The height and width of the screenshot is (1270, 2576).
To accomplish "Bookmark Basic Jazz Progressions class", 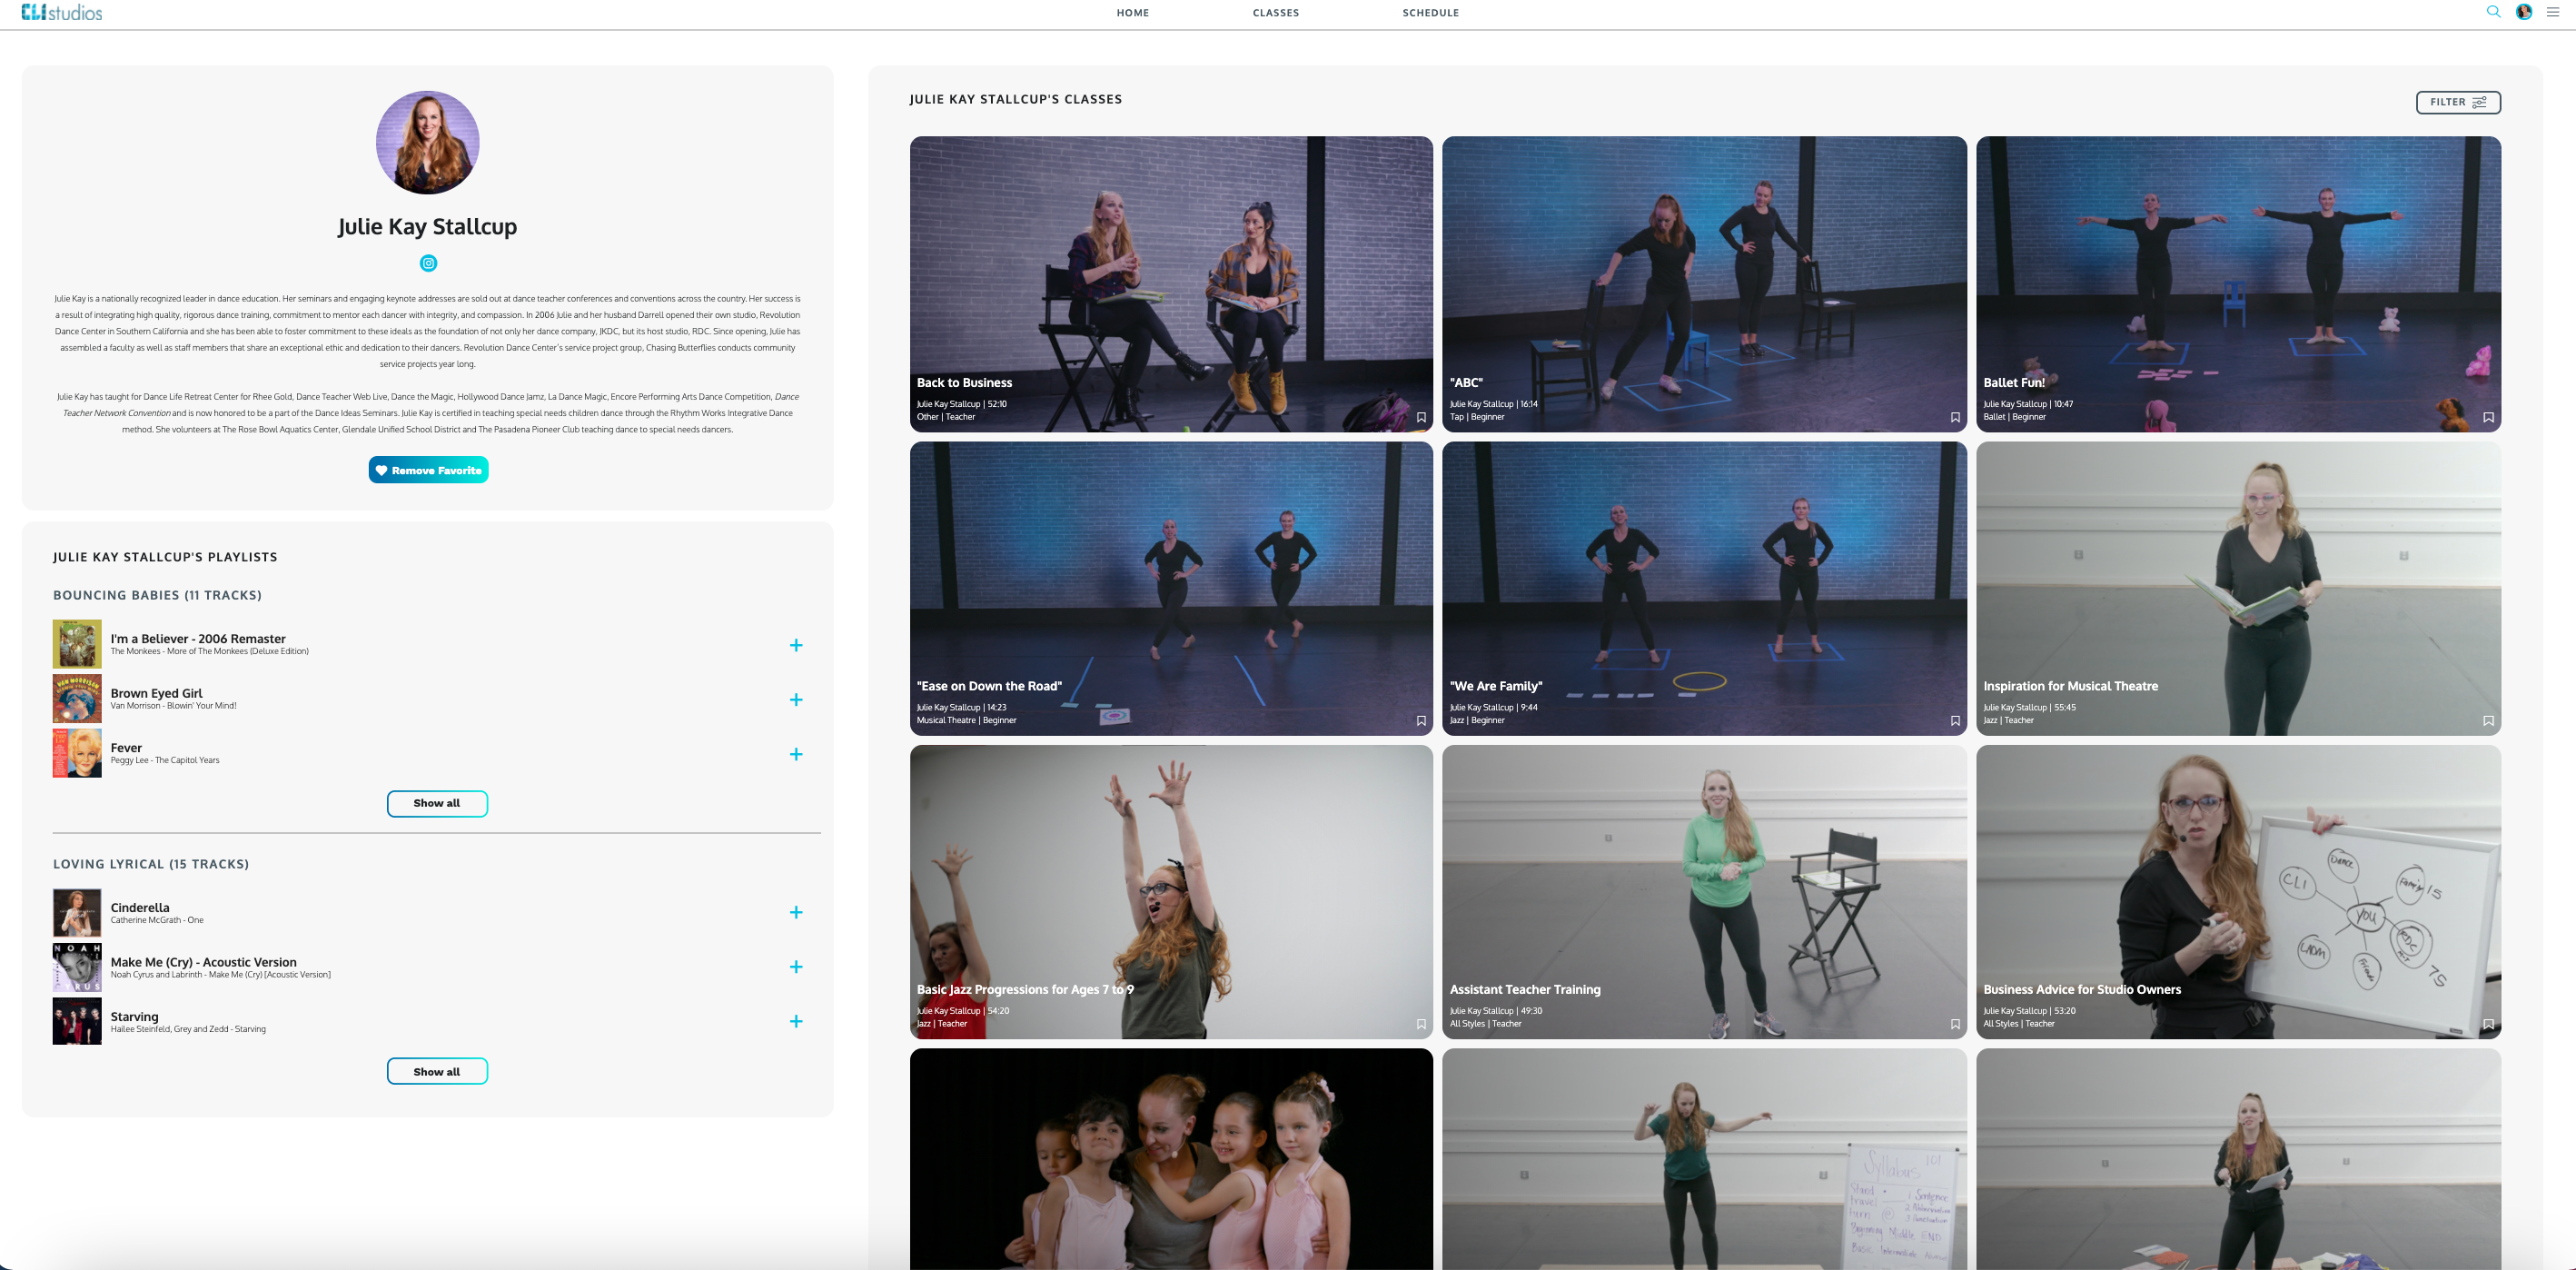I will click(1421, 1024).
